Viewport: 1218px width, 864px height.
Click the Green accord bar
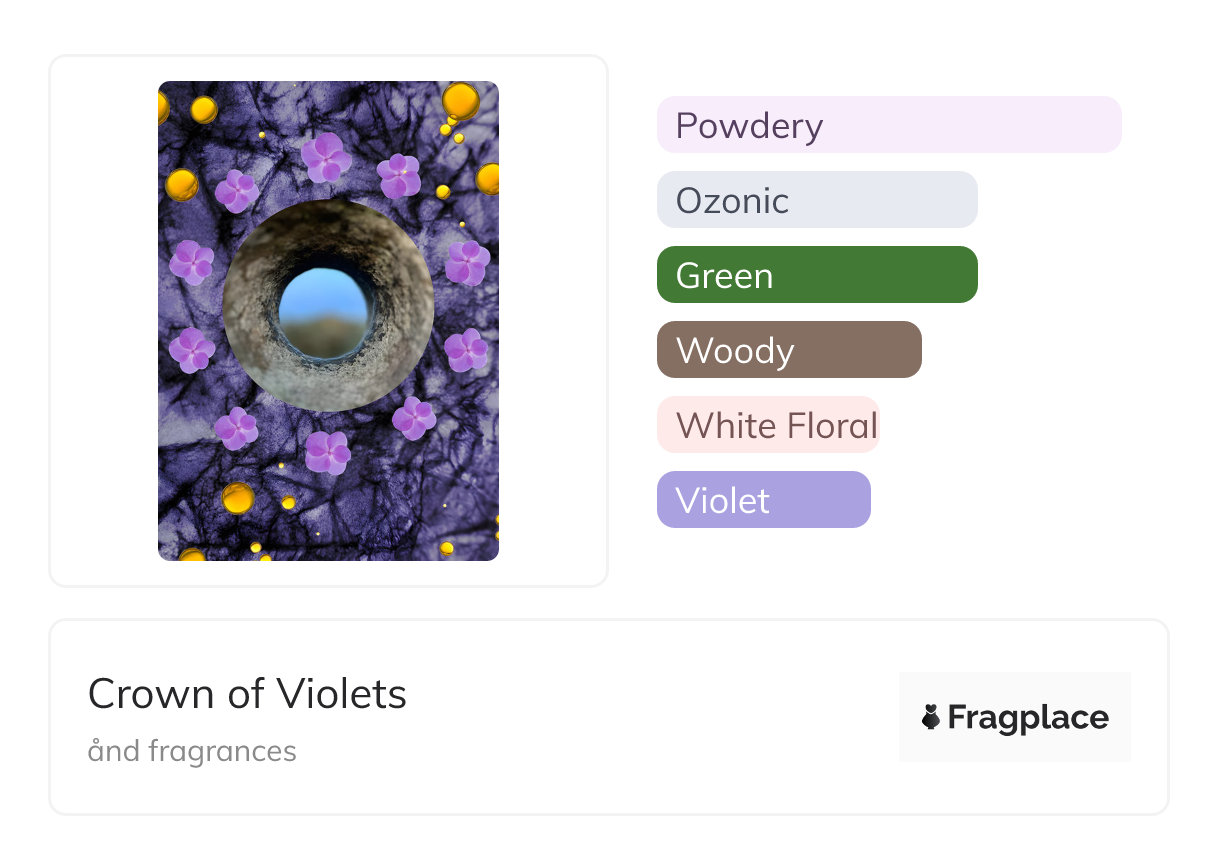click(x=816, y=275)
